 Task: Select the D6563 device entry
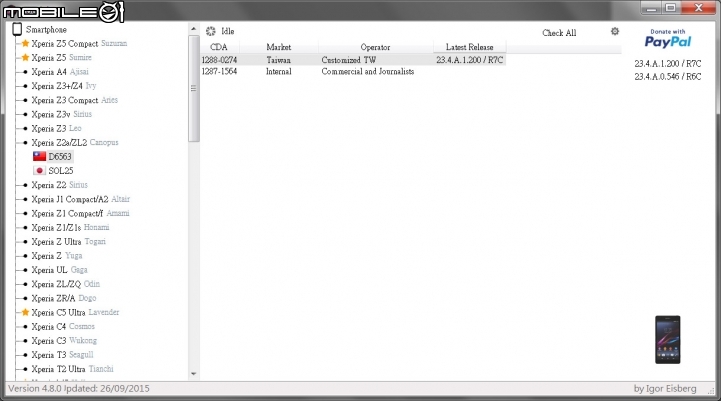click(60, 156)
